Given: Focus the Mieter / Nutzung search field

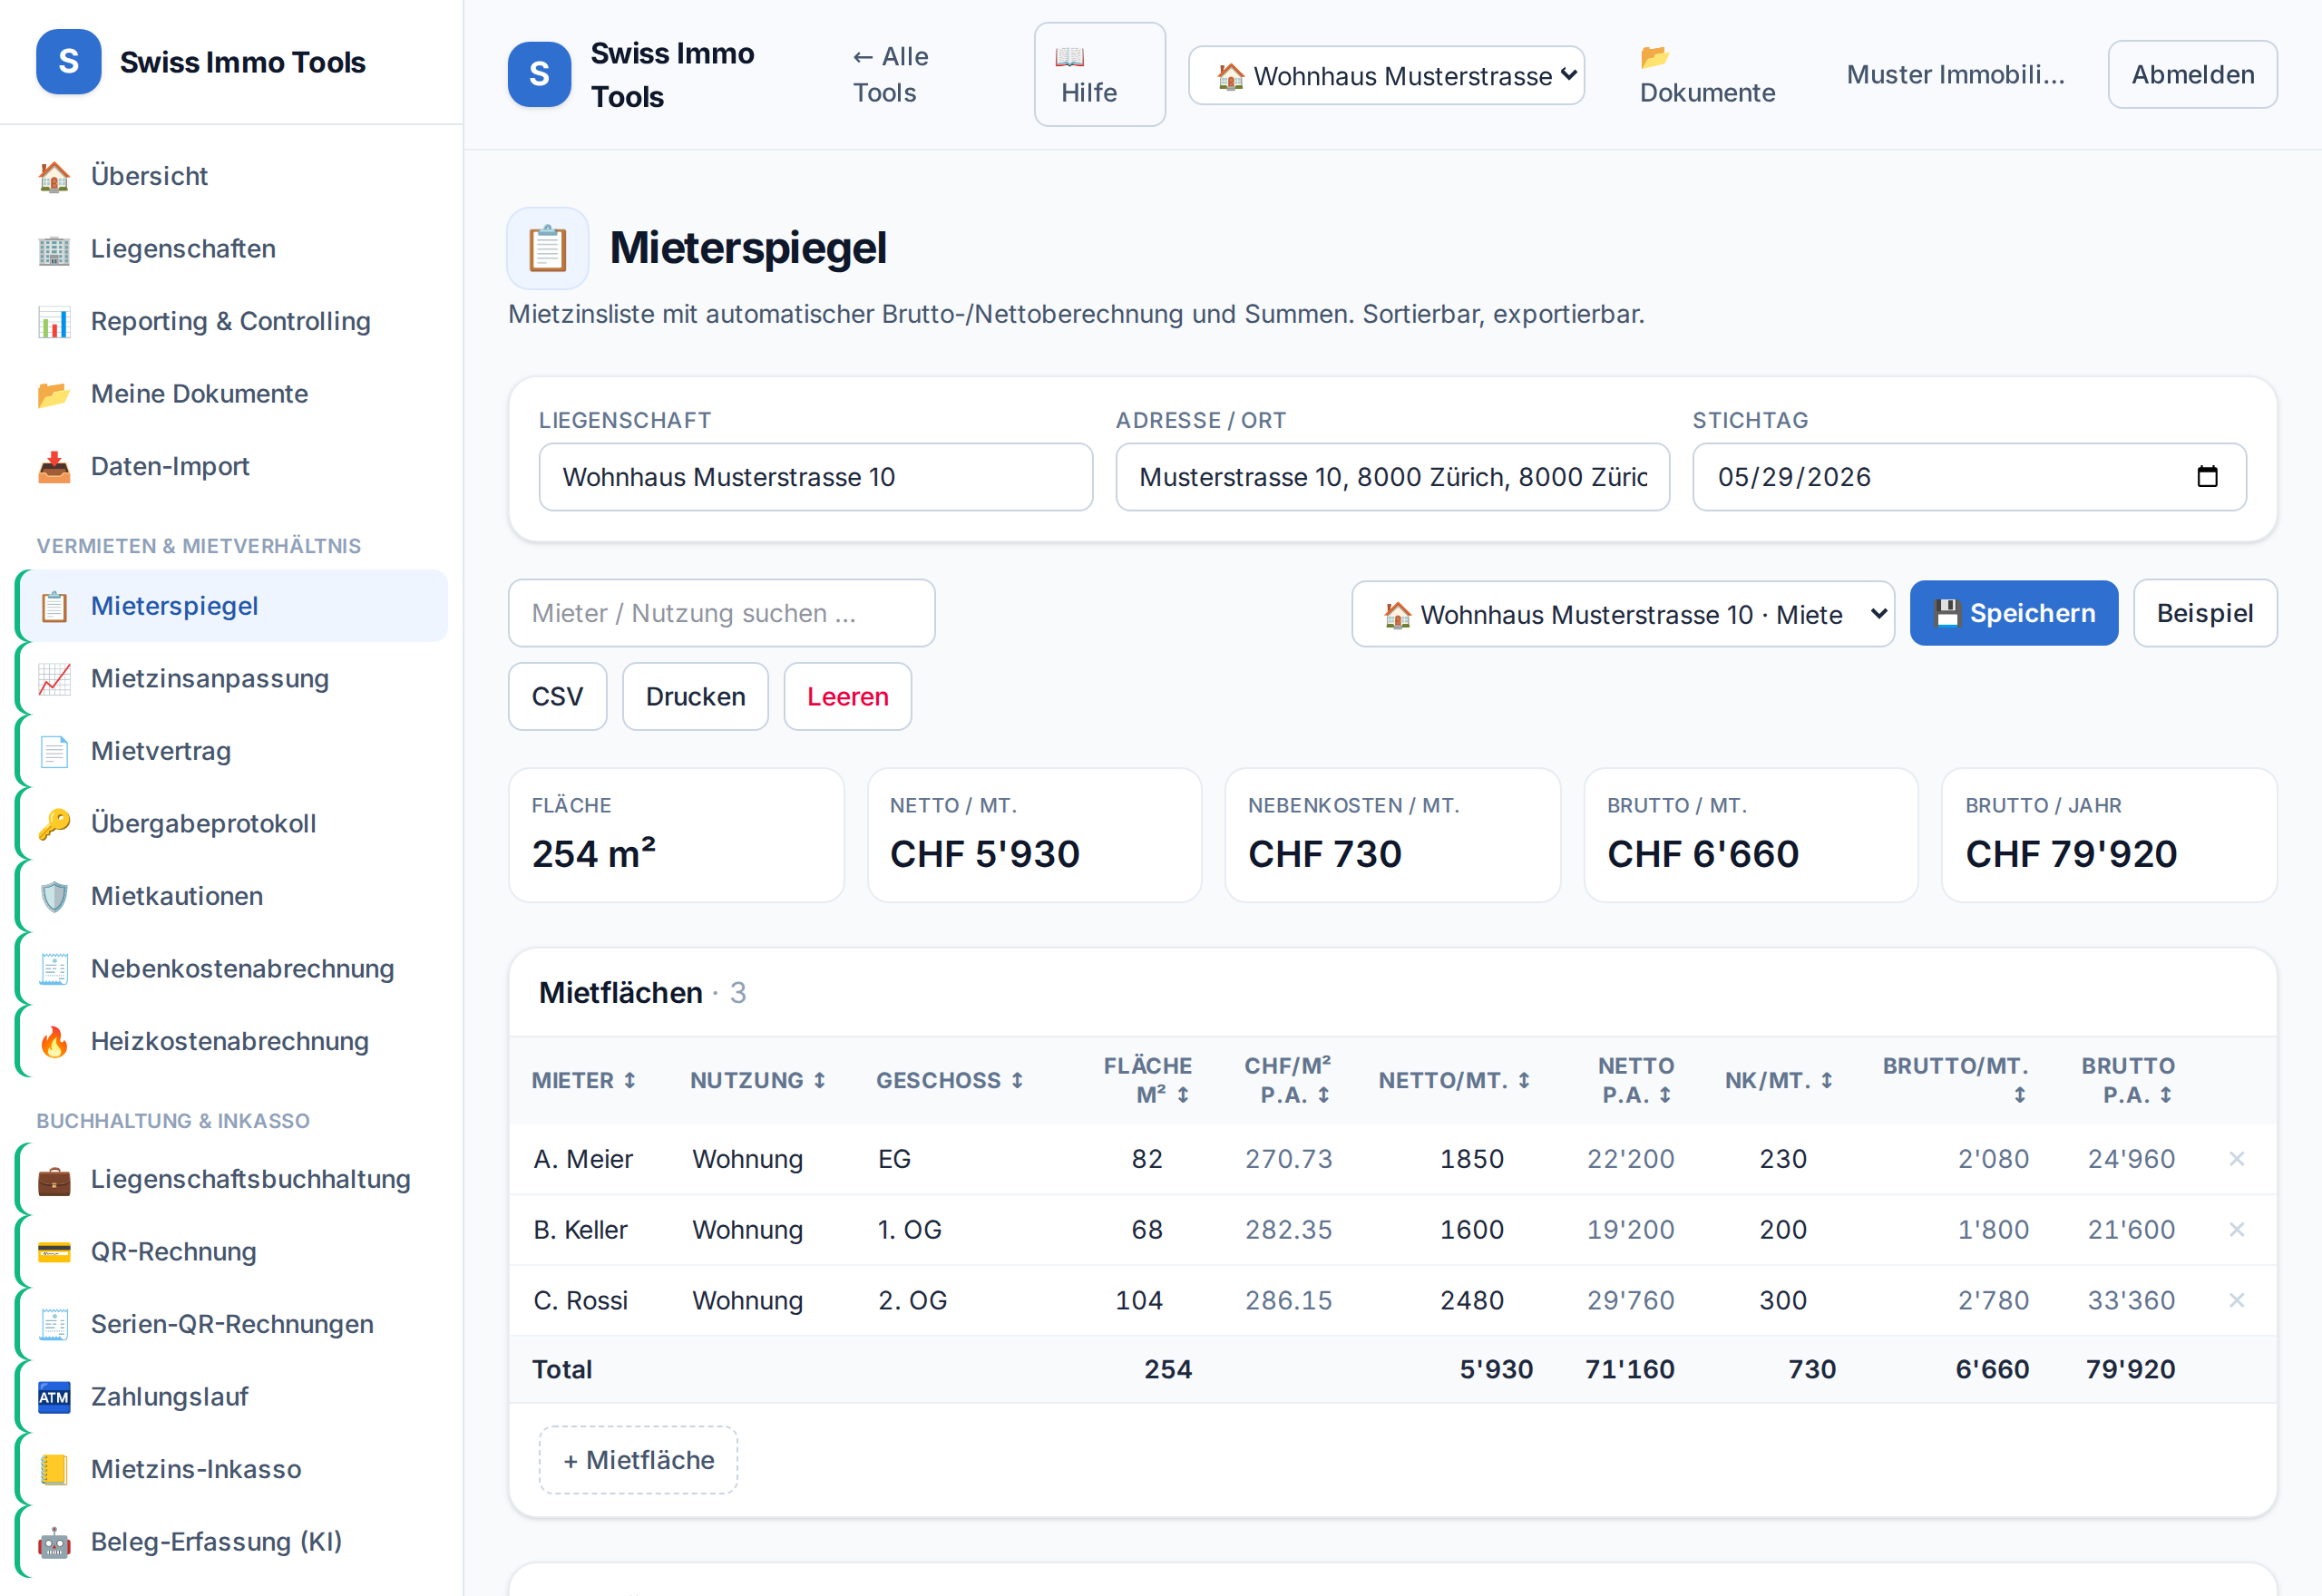Looking at the screenshot, I should pyautogui.click(x=721, y=614).
